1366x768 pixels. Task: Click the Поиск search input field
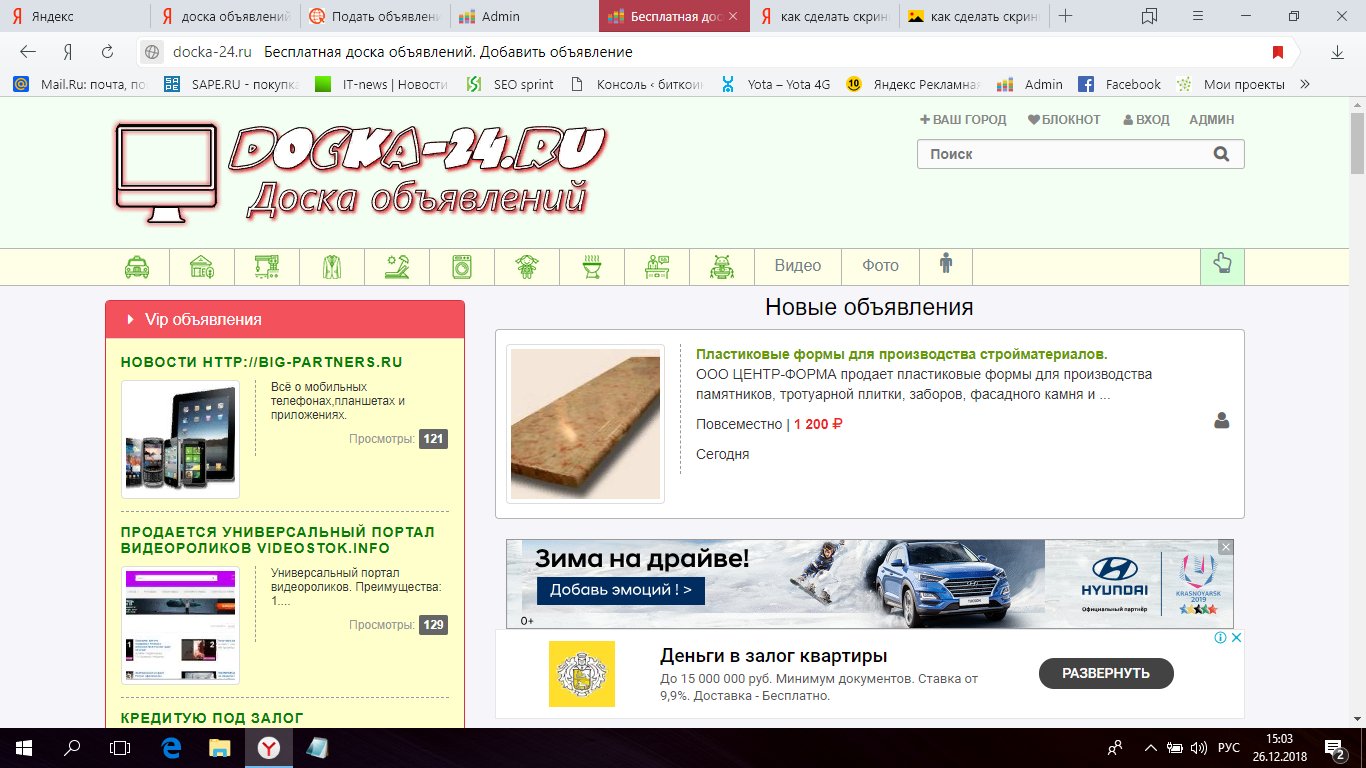[x=1081, y=154]
